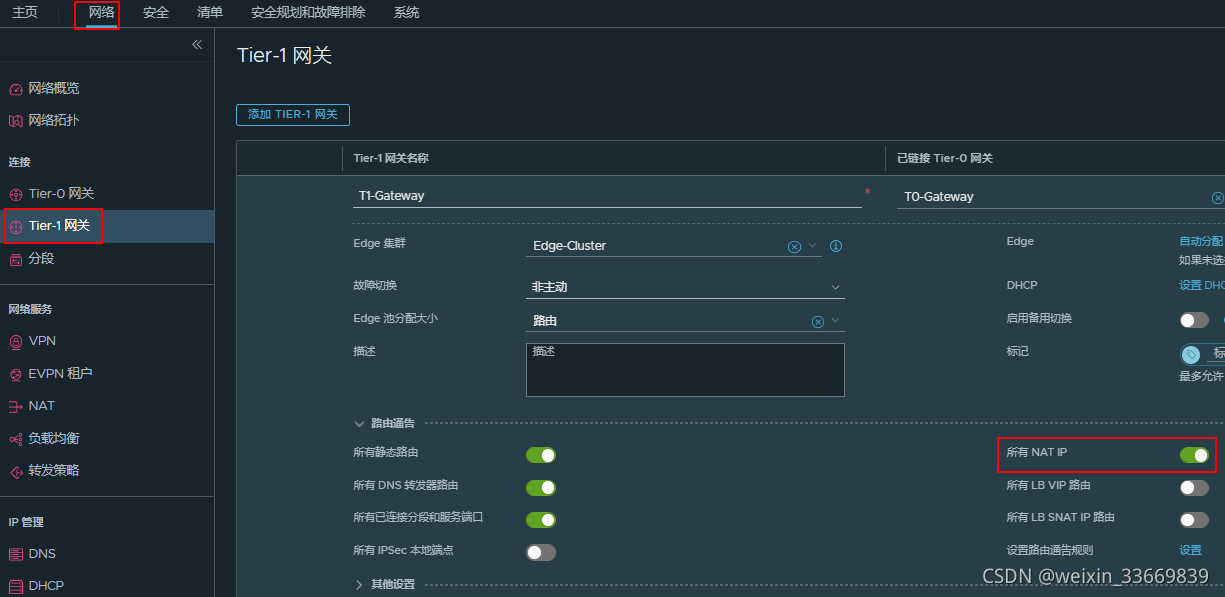Enable 所有 IPSec 本地端点 switch

(x=541, y=552)
